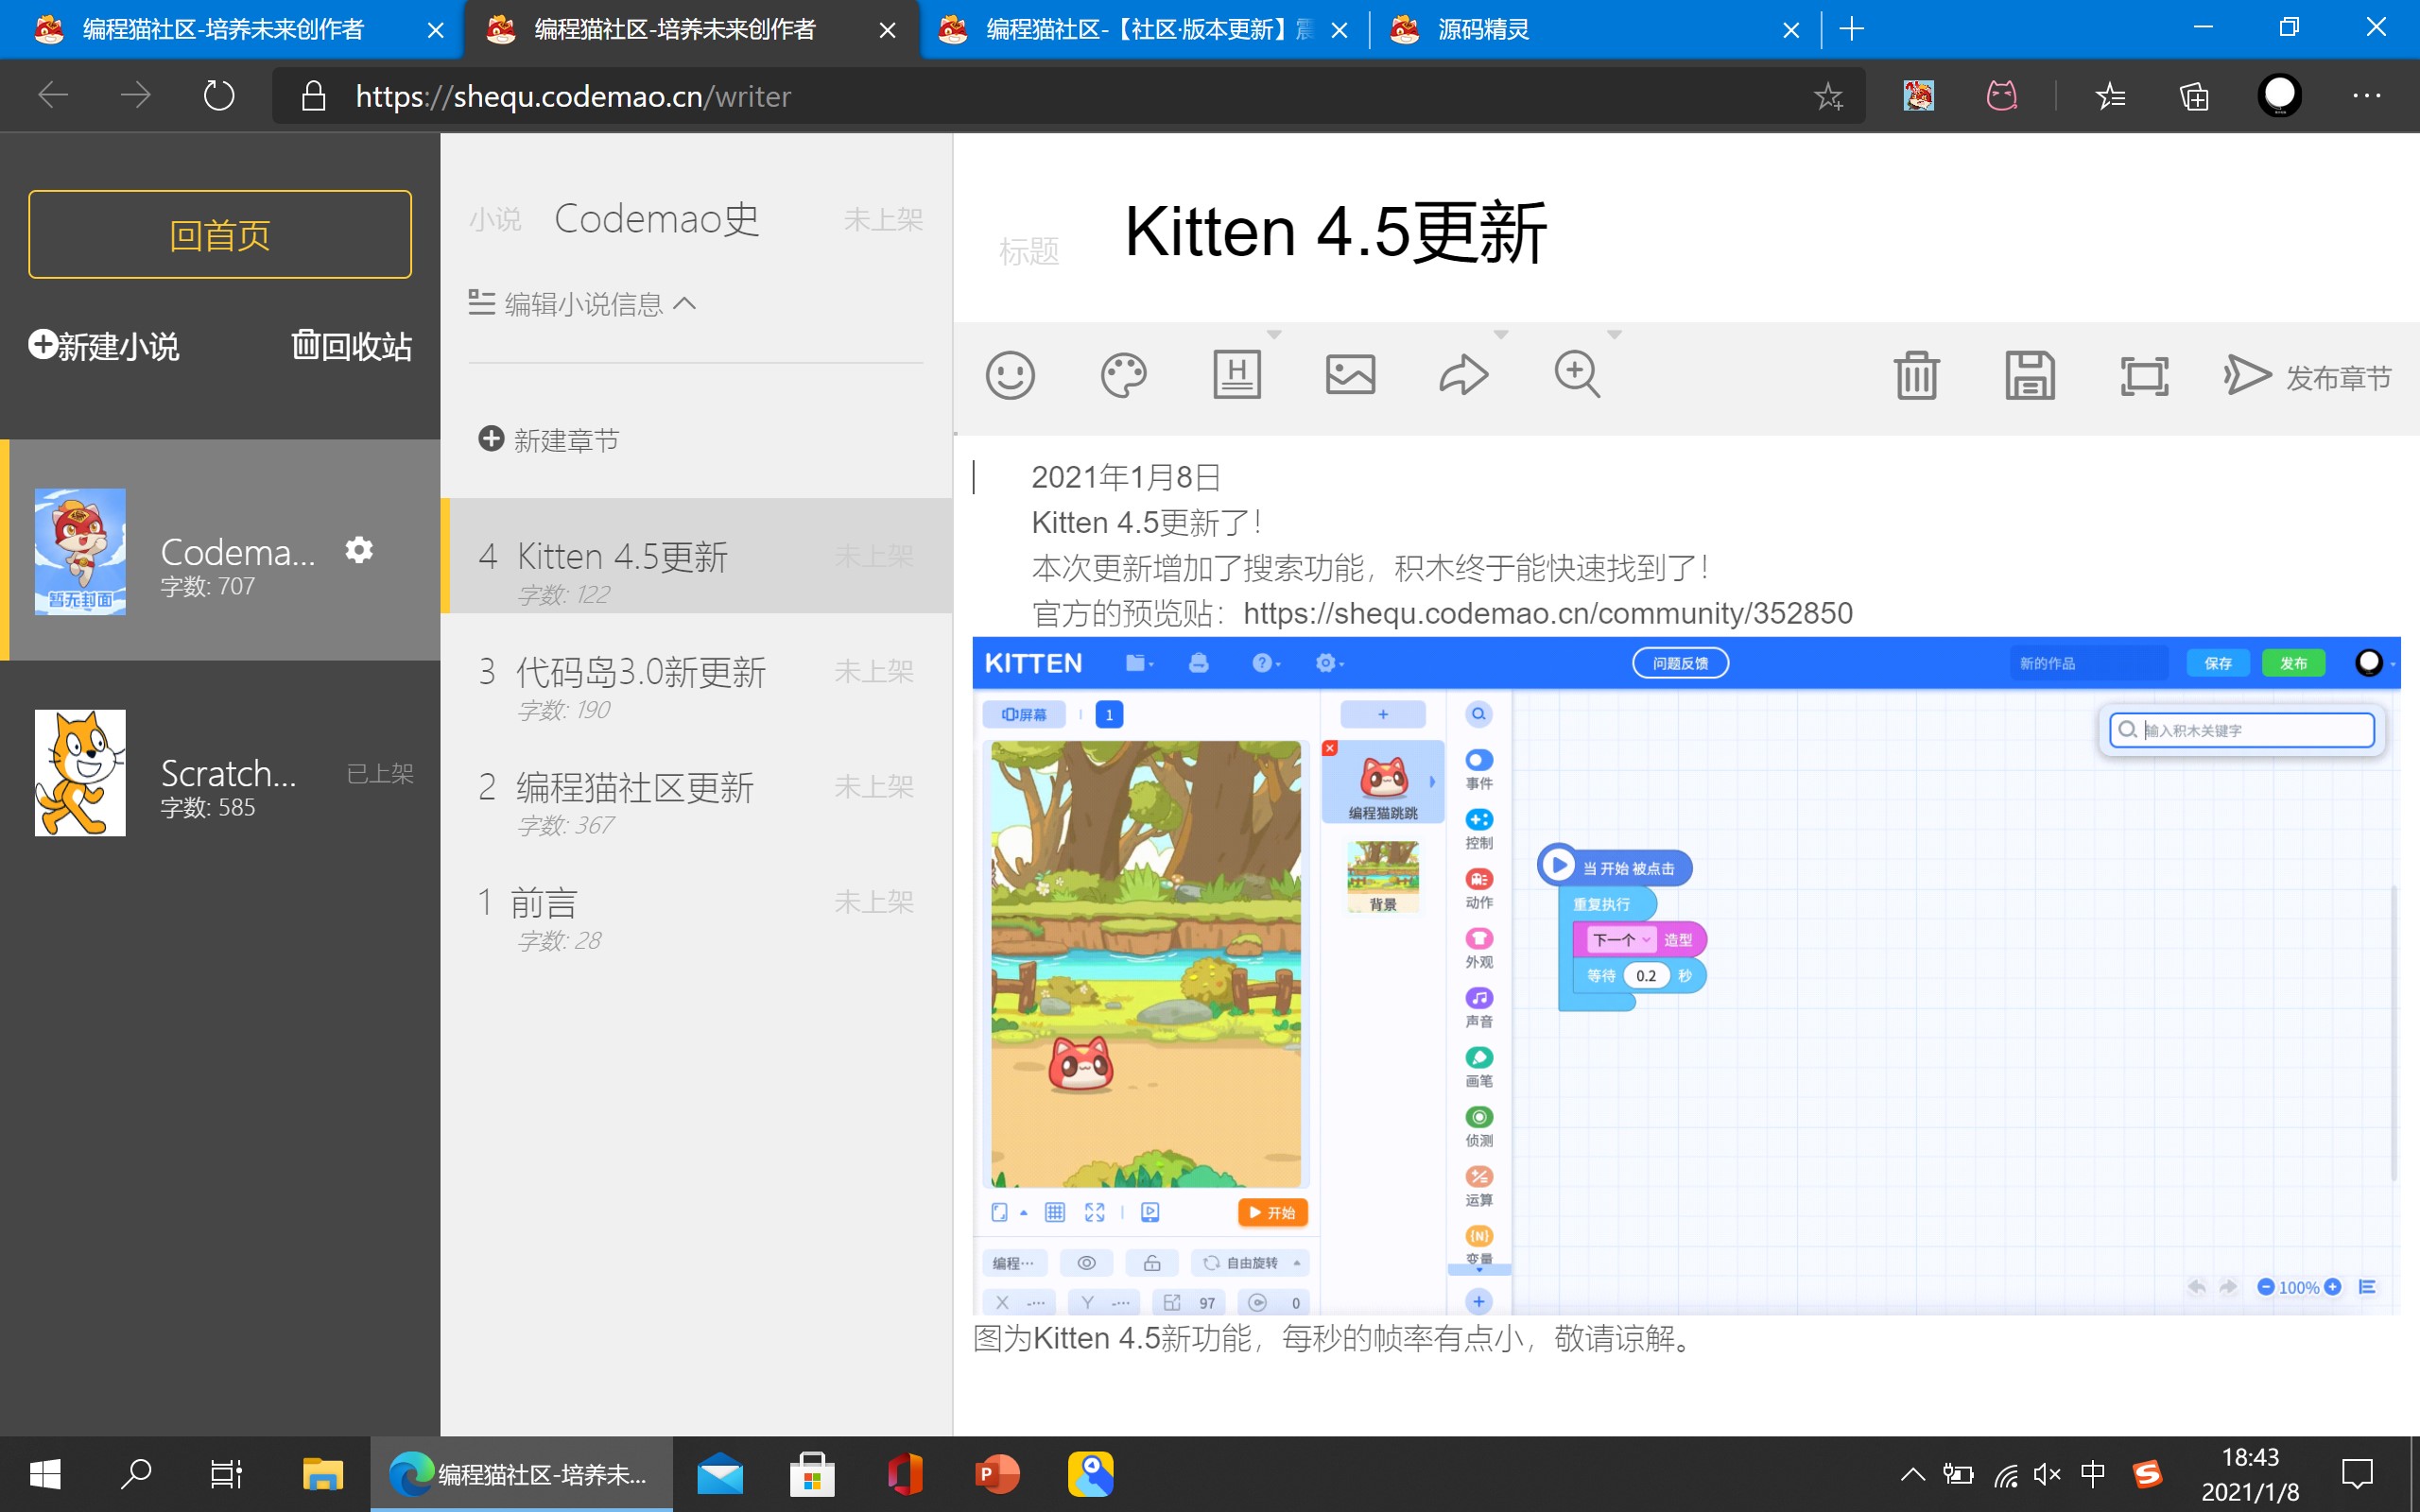View site security lock information
This screenshot has height=1512, width=2420.
point(314,96)
